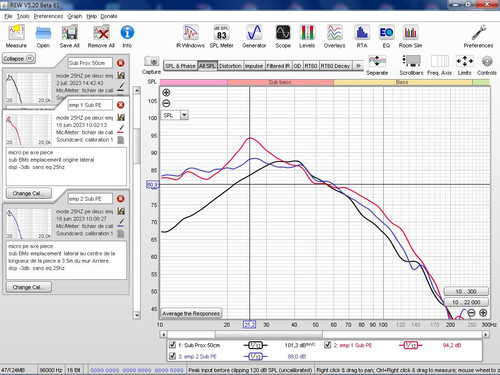The height and width of the screenshot is (375, 500).
Task: Click the horizontal graph scrollbar thumb
Action: pos(269,334)
